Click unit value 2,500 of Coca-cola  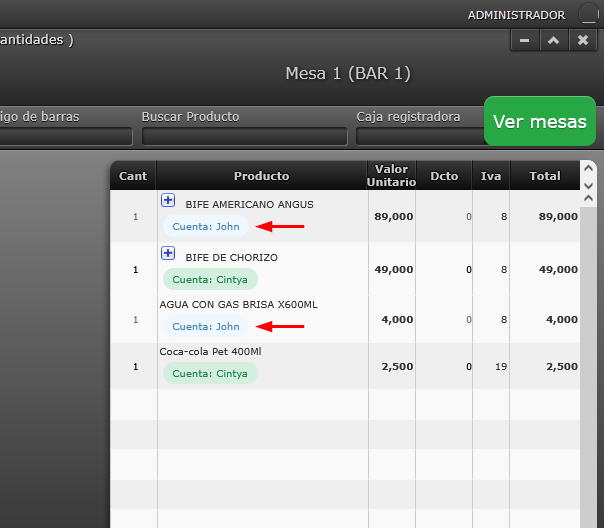397,367
